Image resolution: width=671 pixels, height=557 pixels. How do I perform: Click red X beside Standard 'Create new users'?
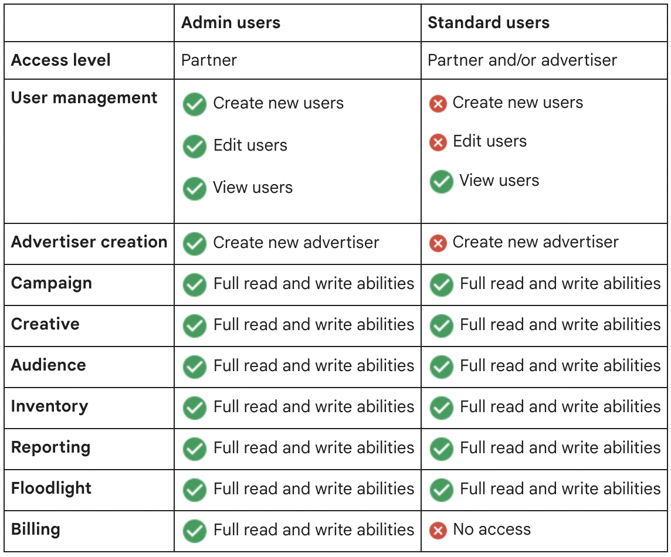pyautogui.click(x=438, y=103)
